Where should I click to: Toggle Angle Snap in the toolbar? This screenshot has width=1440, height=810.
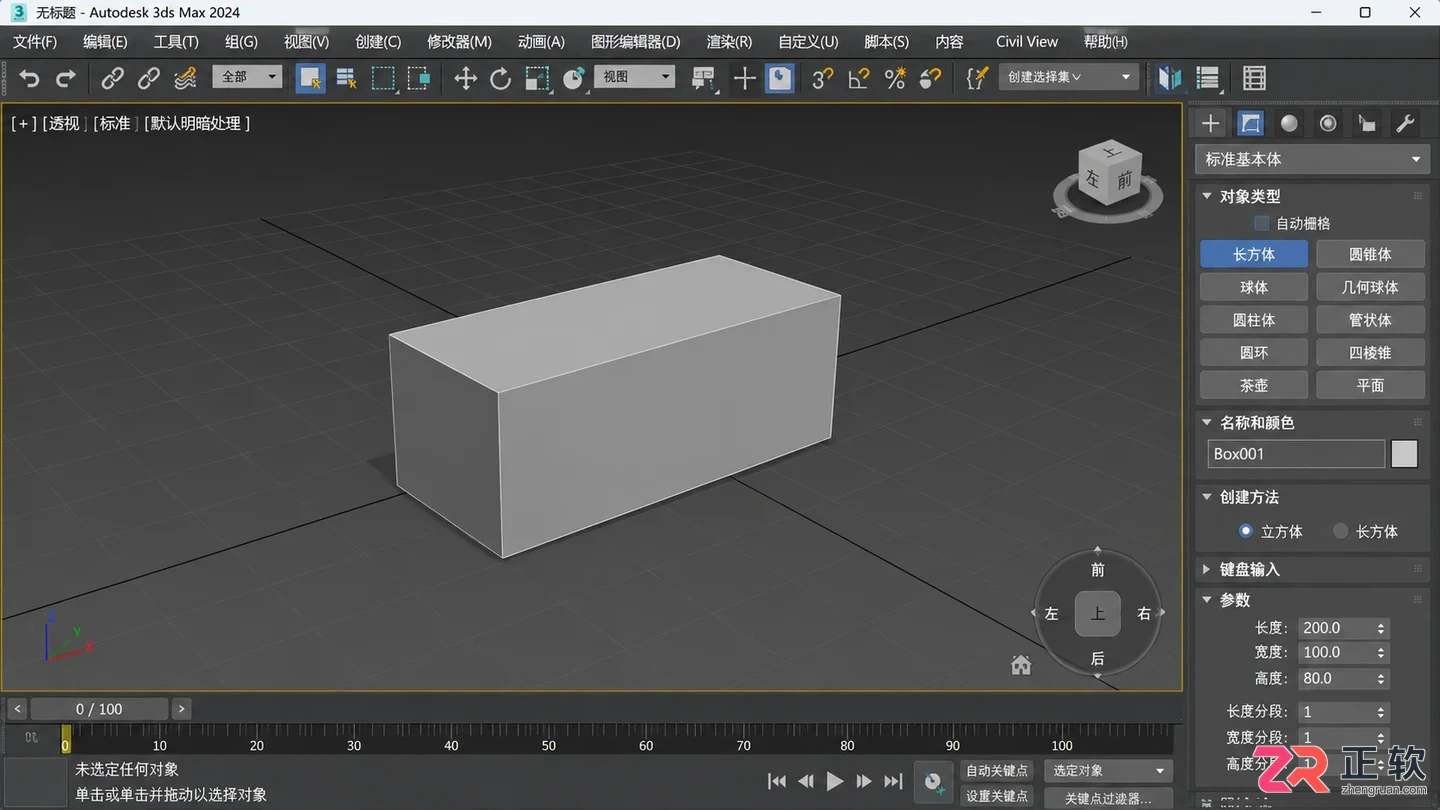click(x=859, y=78)
